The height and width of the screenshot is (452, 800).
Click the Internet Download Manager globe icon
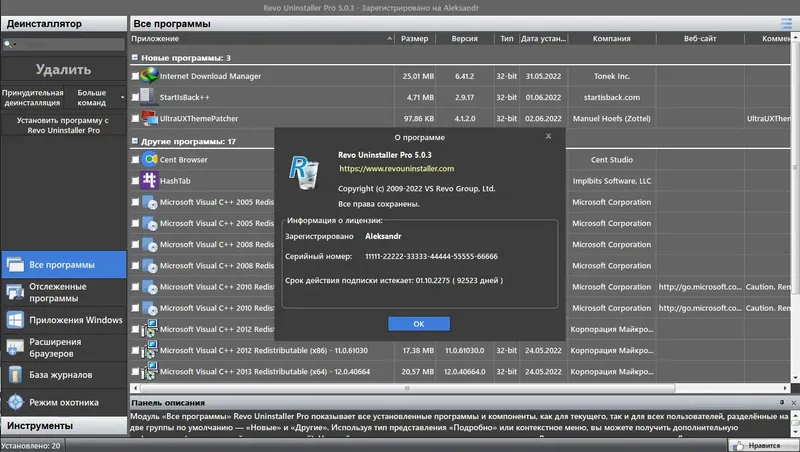tap(149, 76)
